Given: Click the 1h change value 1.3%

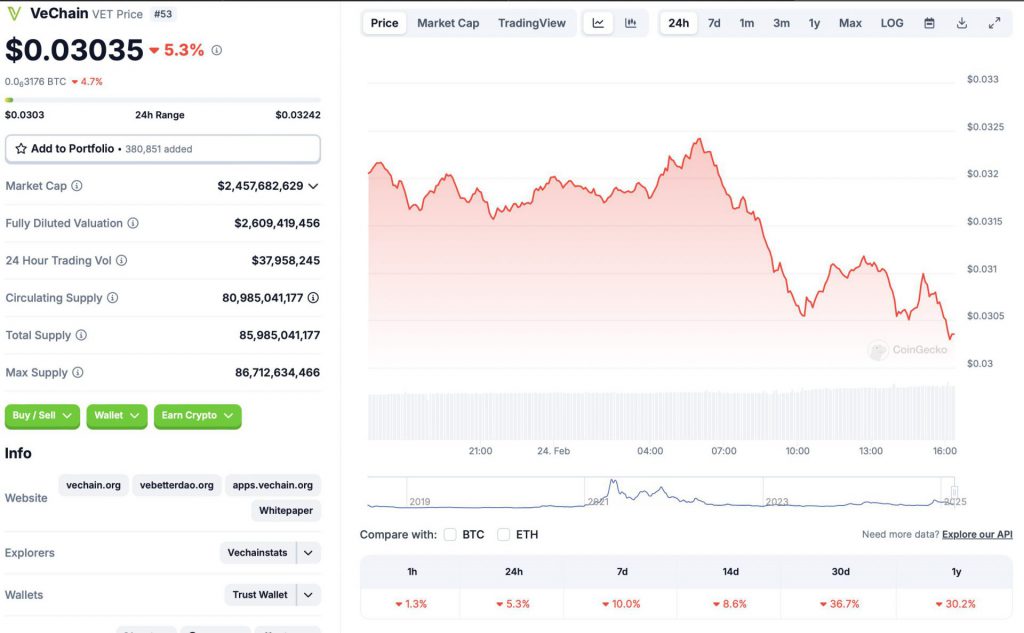Looking at the screenshot, I should click(411, 604).
